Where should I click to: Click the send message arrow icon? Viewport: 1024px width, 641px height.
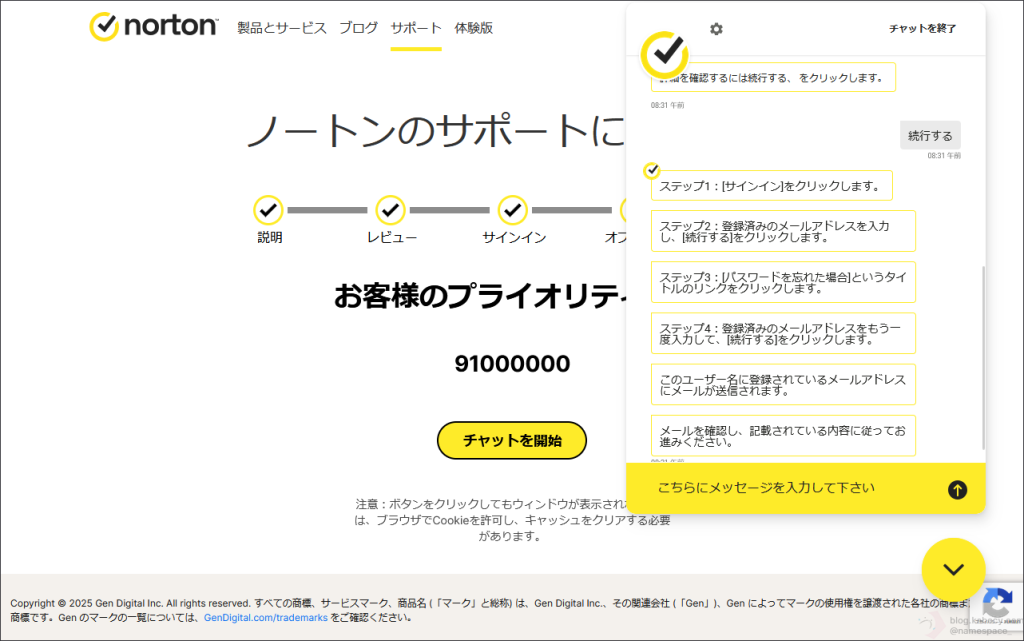tap(957, 489)
